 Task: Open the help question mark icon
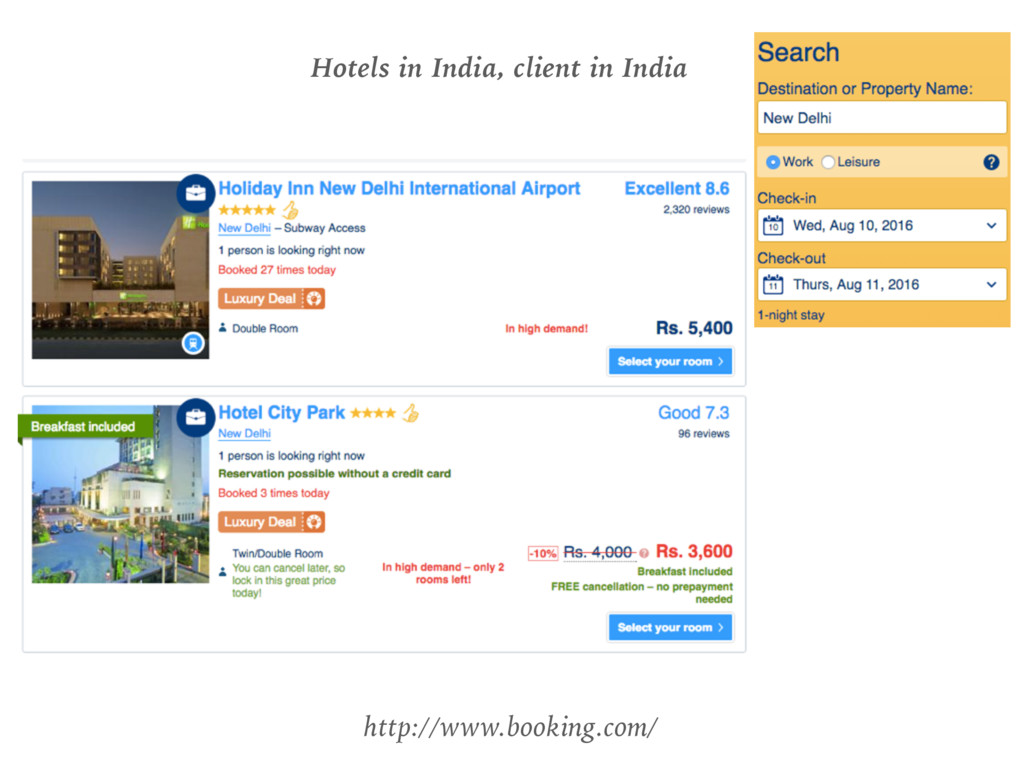(x=991, y=162)
